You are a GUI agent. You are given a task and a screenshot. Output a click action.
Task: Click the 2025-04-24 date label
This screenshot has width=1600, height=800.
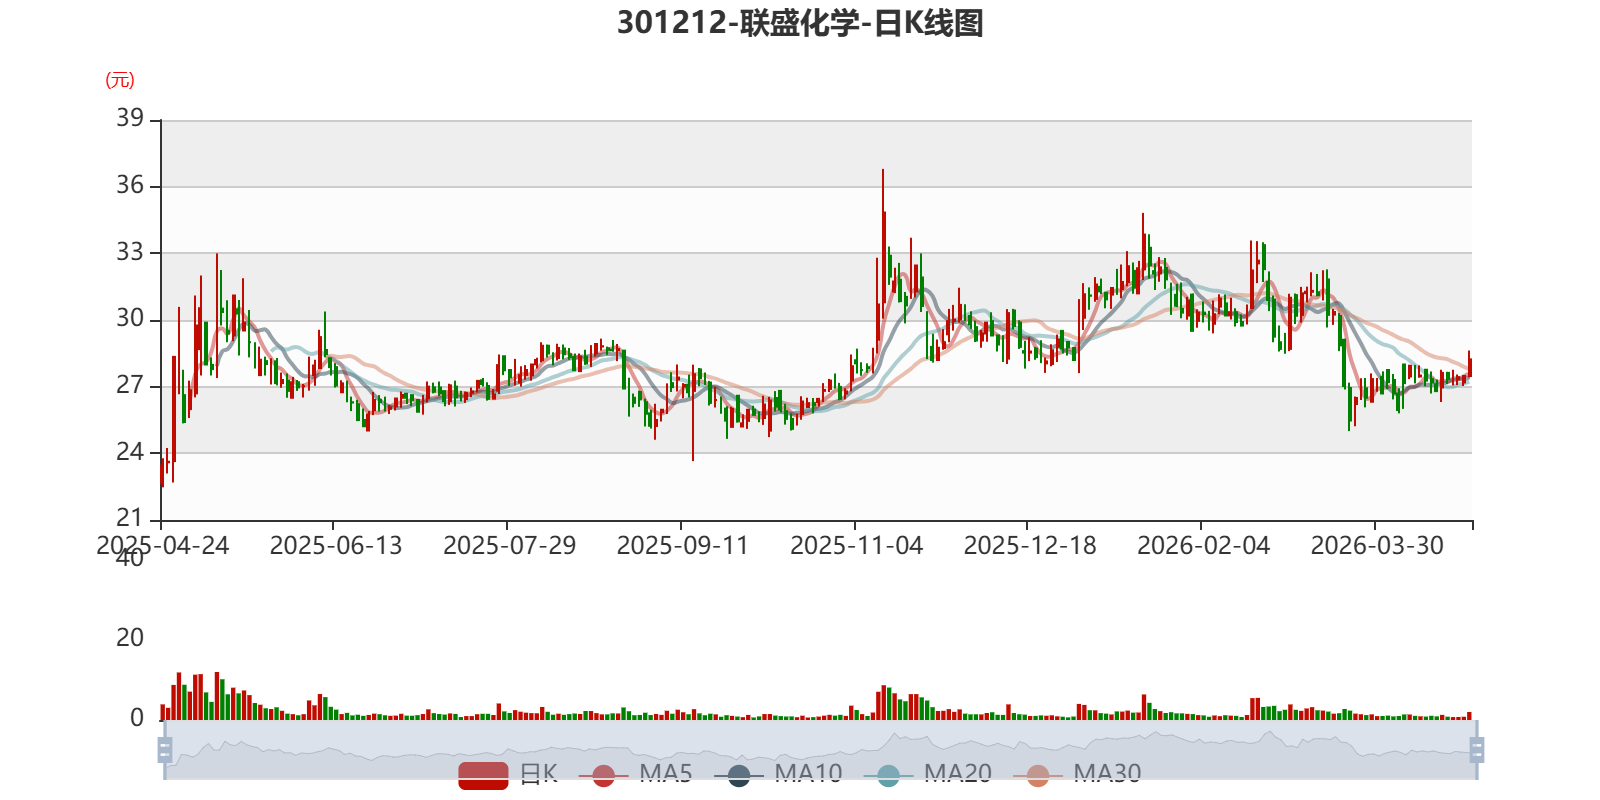(162, 545)
